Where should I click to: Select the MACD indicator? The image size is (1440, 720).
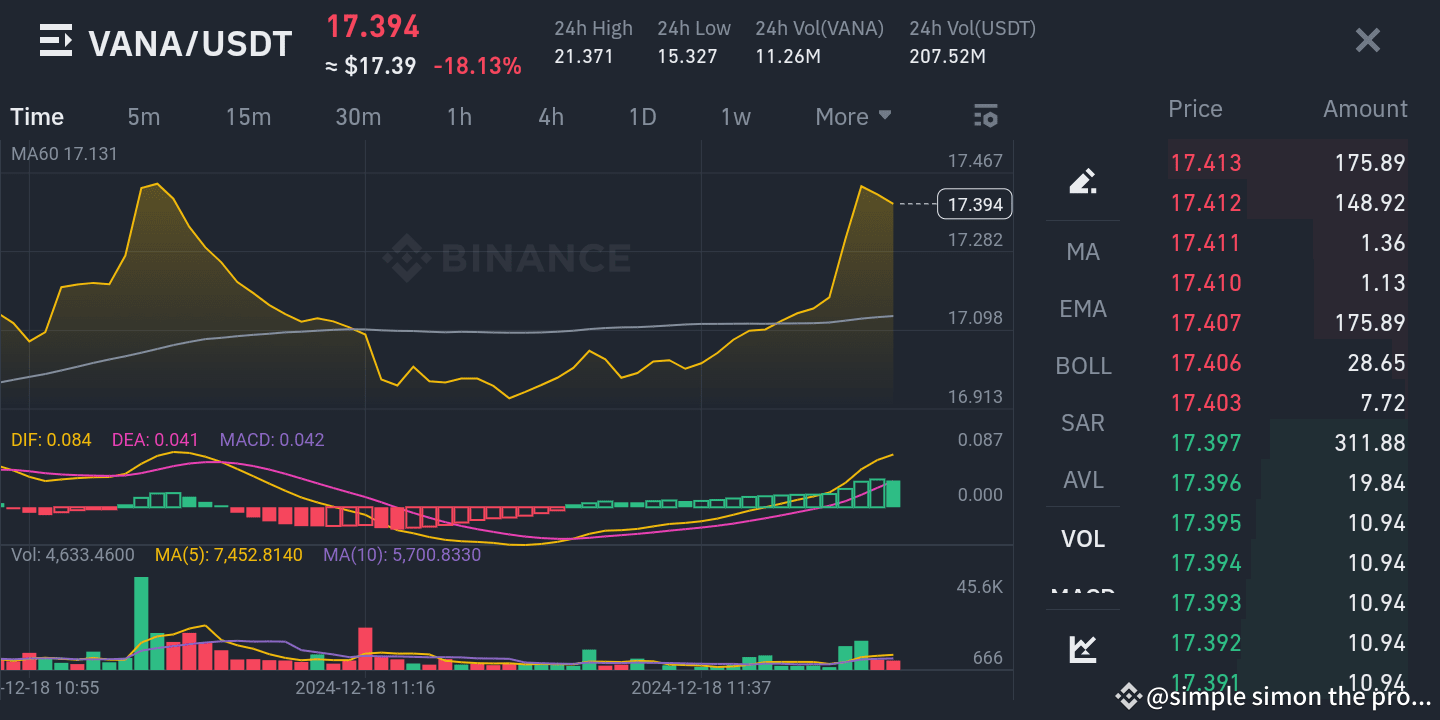coord(1083,594)
